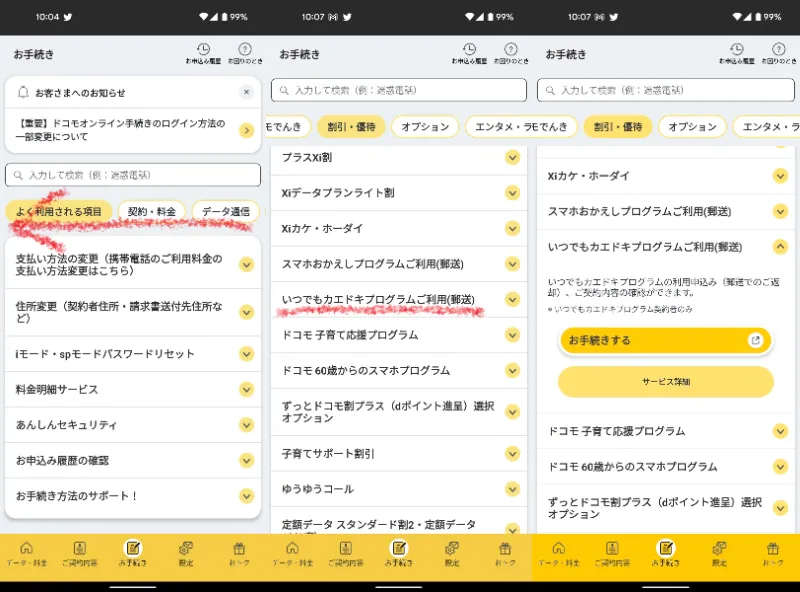Open the 【重要】 login change notice arrow
Image resolution: width=800 pixels, height=592 pixels.
tap(246, 130)
